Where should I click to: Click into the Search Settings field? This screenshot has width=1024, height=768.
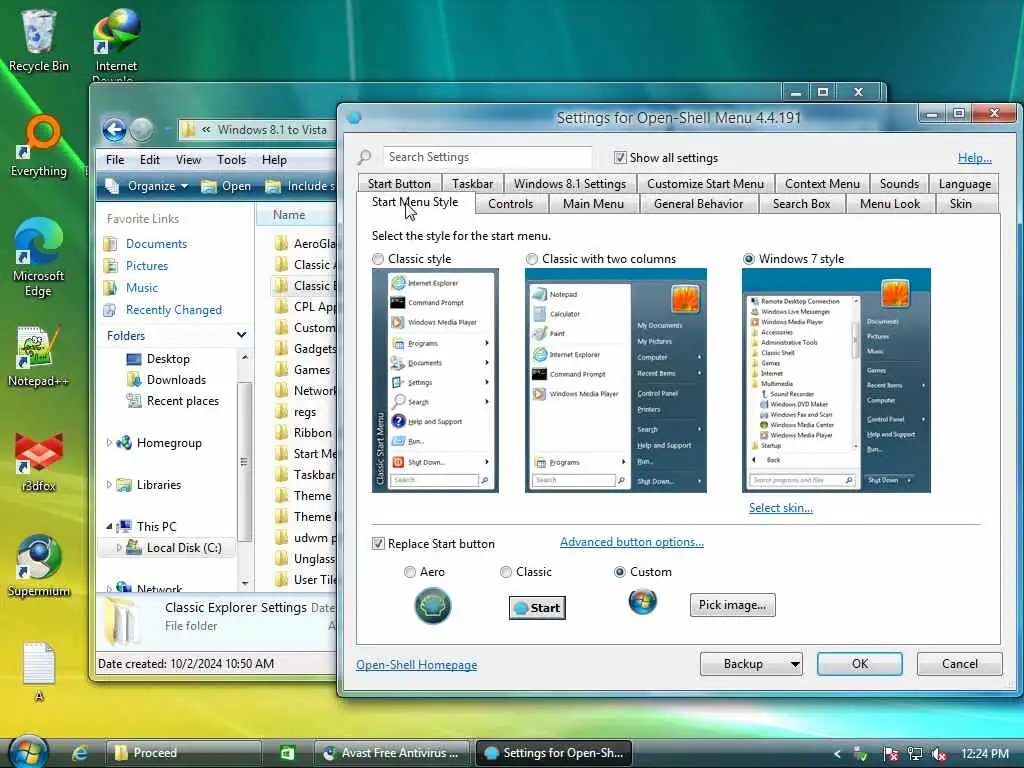pos(487,157)
